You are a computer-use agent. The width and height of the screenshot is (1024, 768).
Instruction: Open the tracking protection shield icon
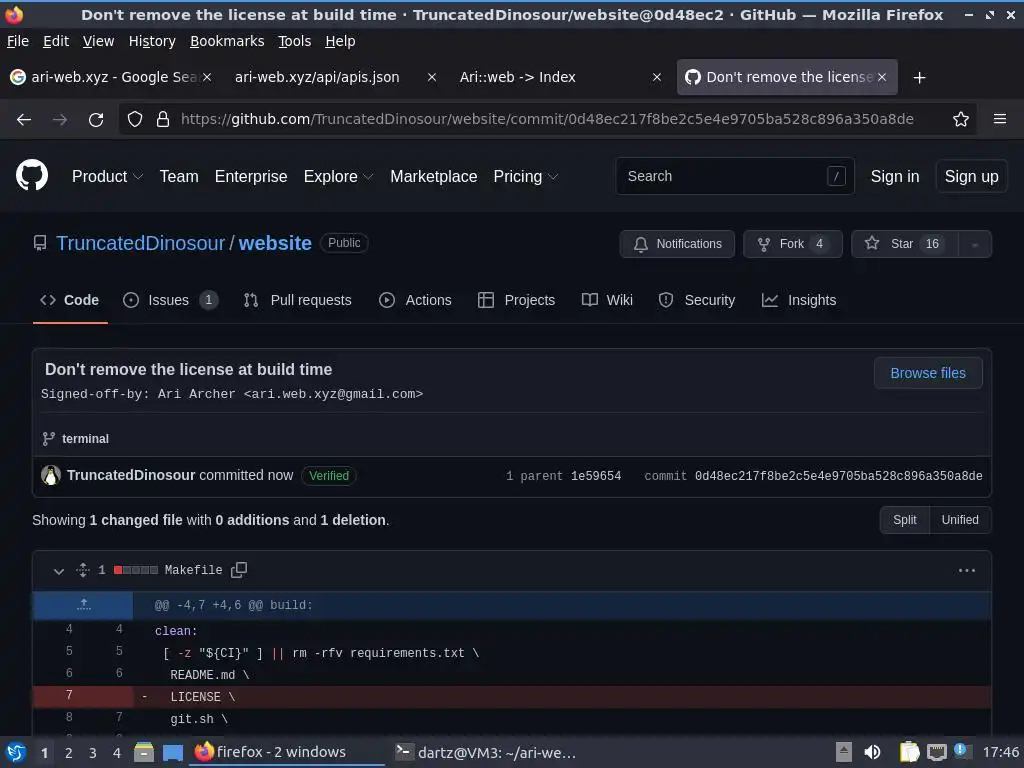[135, 120]
